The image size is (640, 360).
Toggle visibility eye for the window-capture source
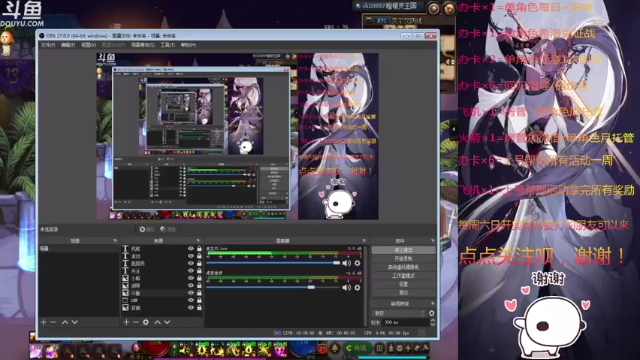191,300
